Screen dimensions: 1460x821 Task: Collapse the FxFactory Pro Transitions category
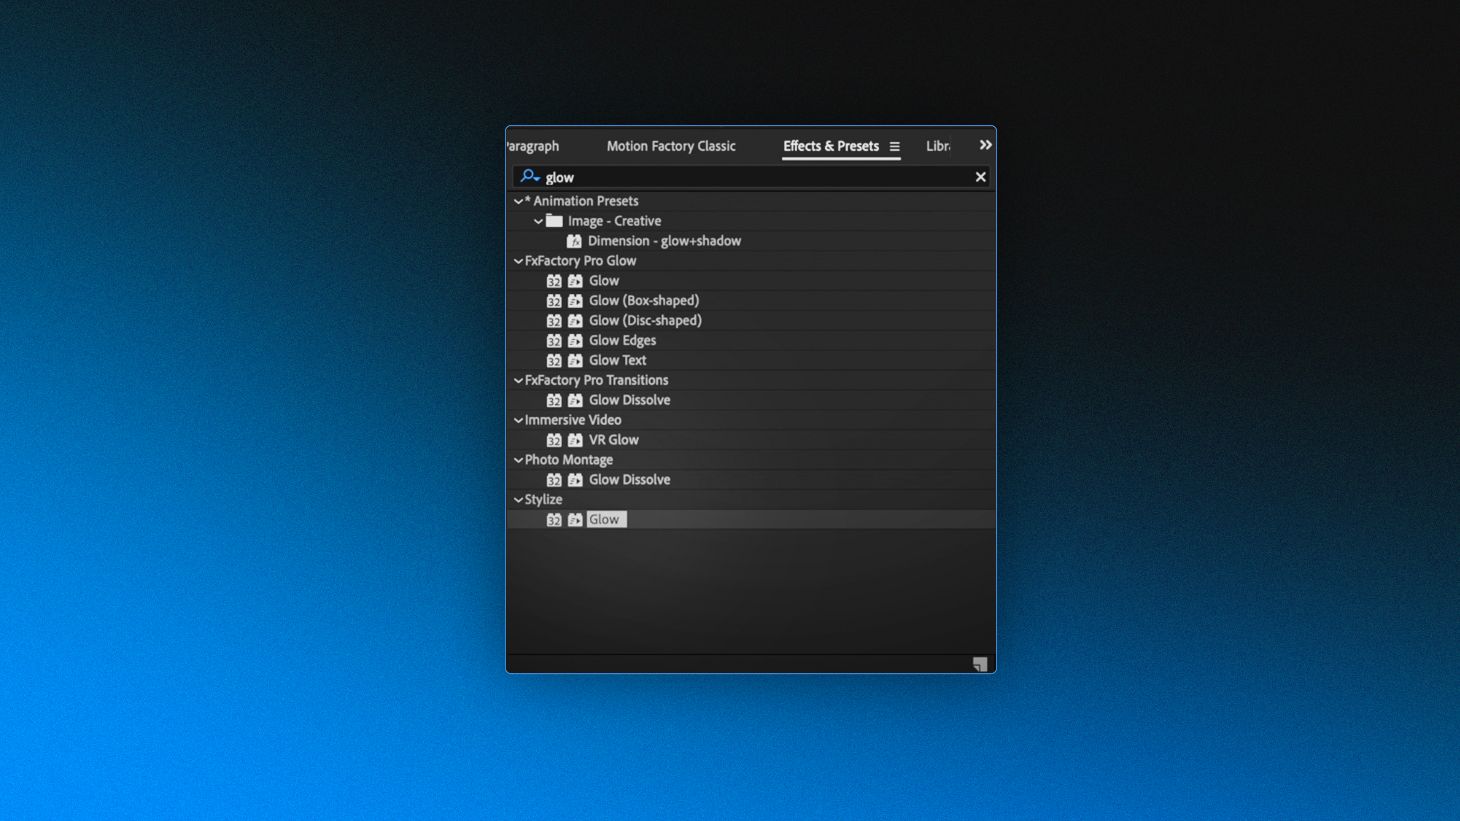(x=518, y=380)
